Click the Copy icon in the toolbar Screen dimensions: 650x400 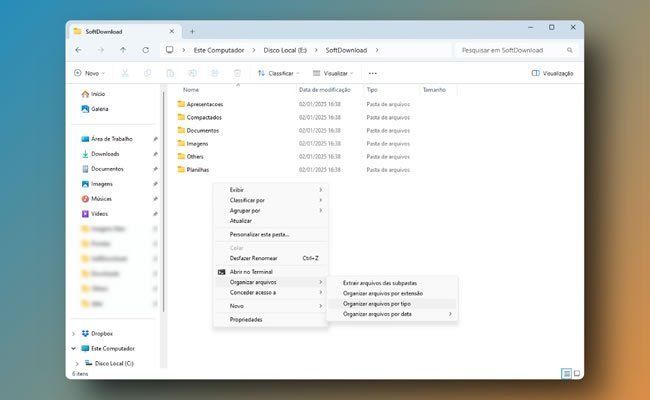click(x=147, y=73)
